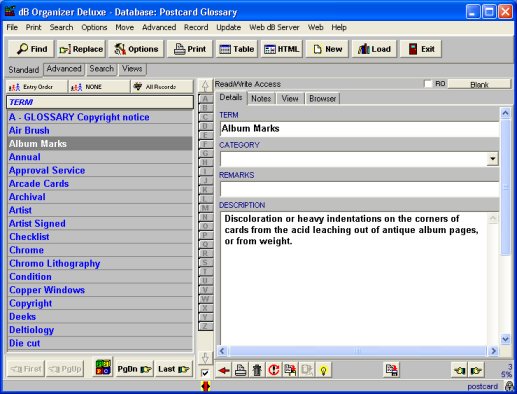Click the padlock icon in status bar
Viewport: 517px width, 394px height.
pos(509,386)
